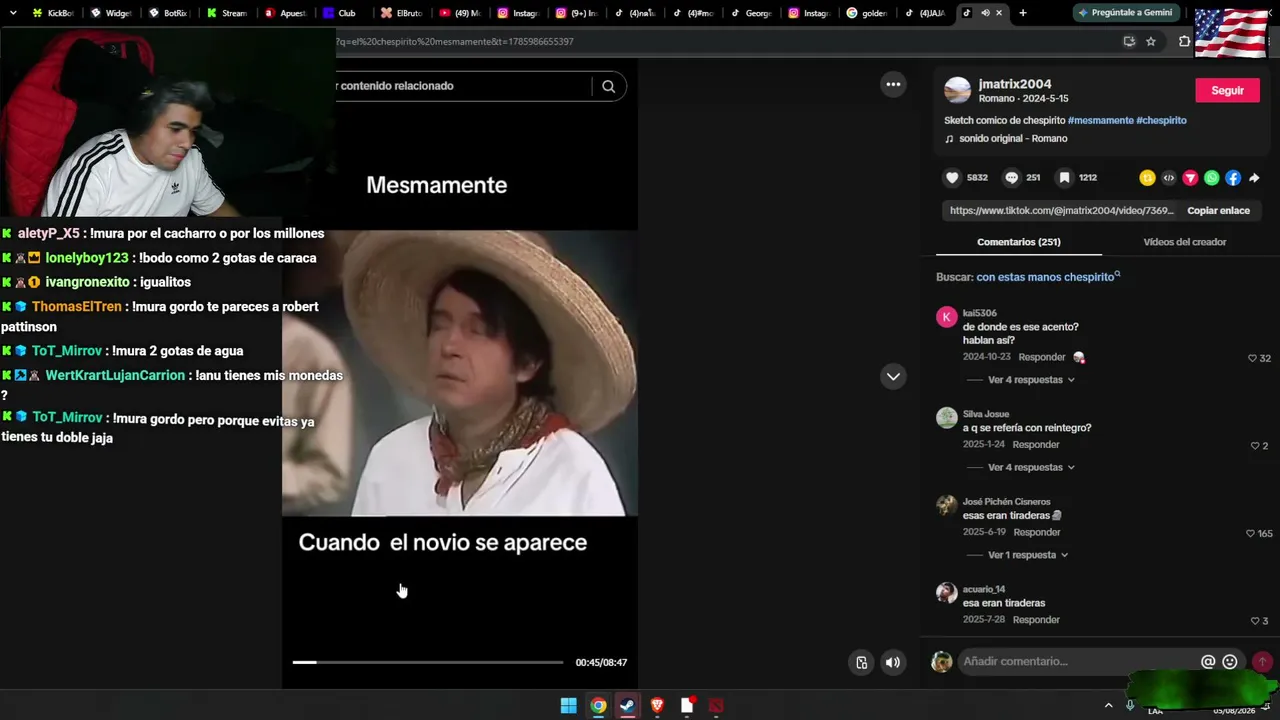Like José Pichén Cisneros's comment
This screenshot has height=720, width=1280.
1250,534
